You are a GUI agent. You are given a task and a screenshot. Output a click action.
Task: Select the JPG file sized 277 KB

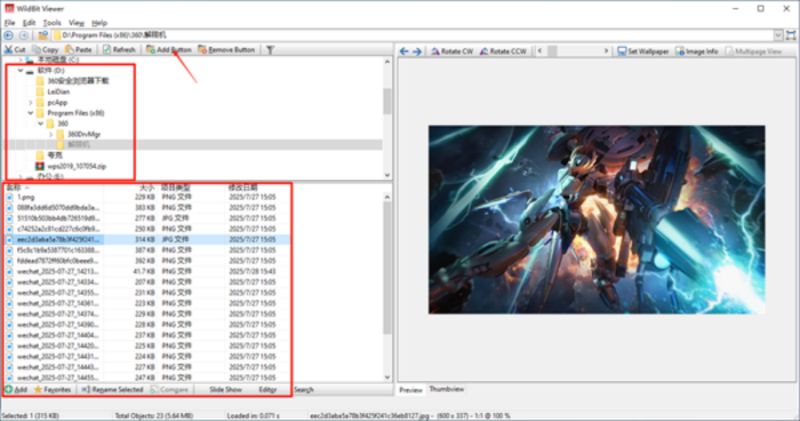[x=147, y=218]
